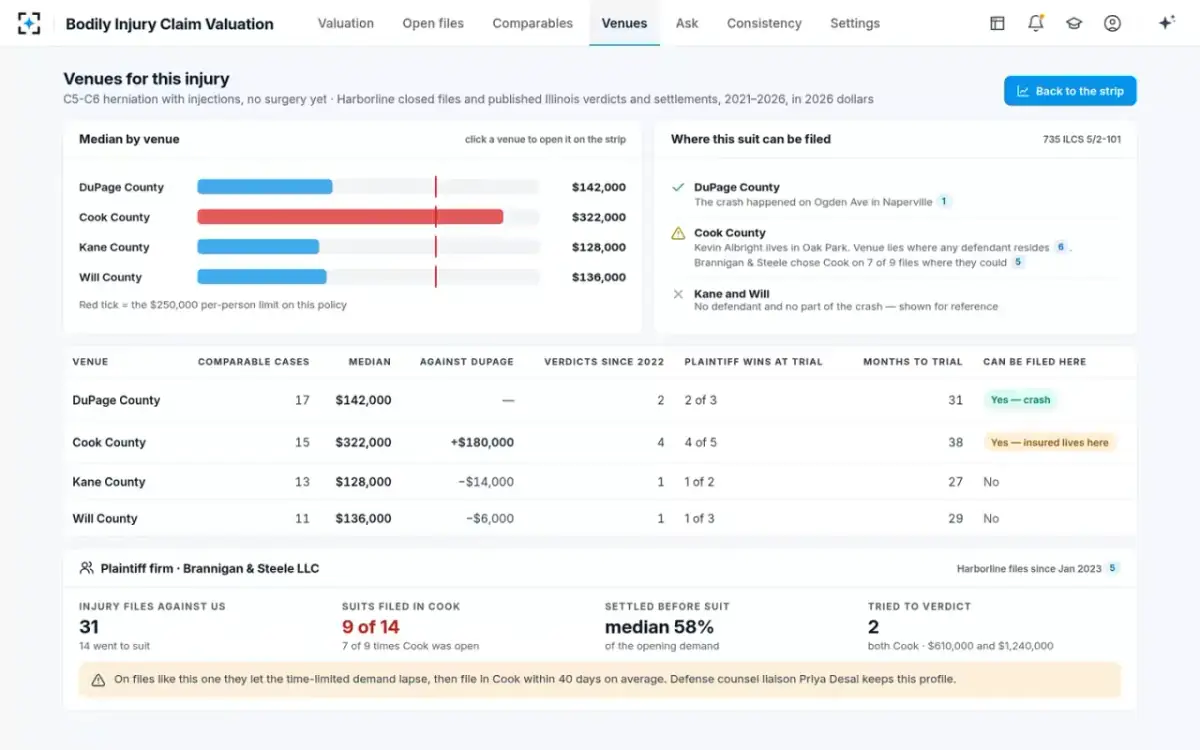Switch to the Consistency tab
The height and width of the screenshot is (750, 1200).
(x=764, y=23)
